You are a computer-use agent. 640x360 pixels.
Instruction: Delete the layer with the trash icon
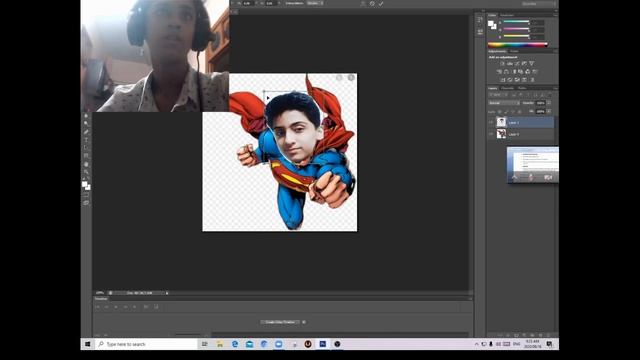pyautogui.click(x=548, y=335)
